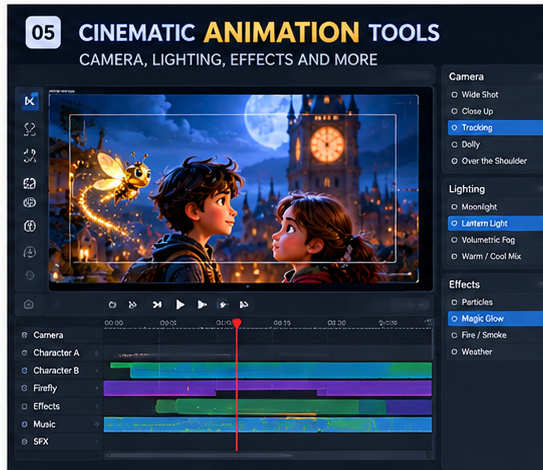Select the Dolly camera option

(495, 144)
